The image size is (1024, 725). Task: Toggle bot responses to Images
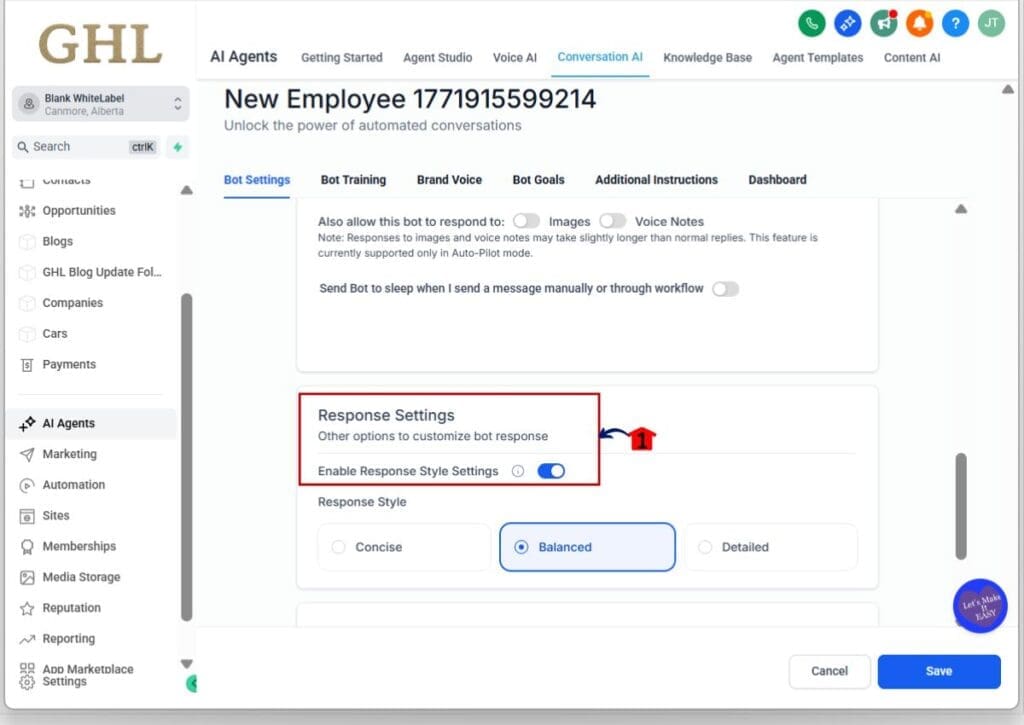527,221
